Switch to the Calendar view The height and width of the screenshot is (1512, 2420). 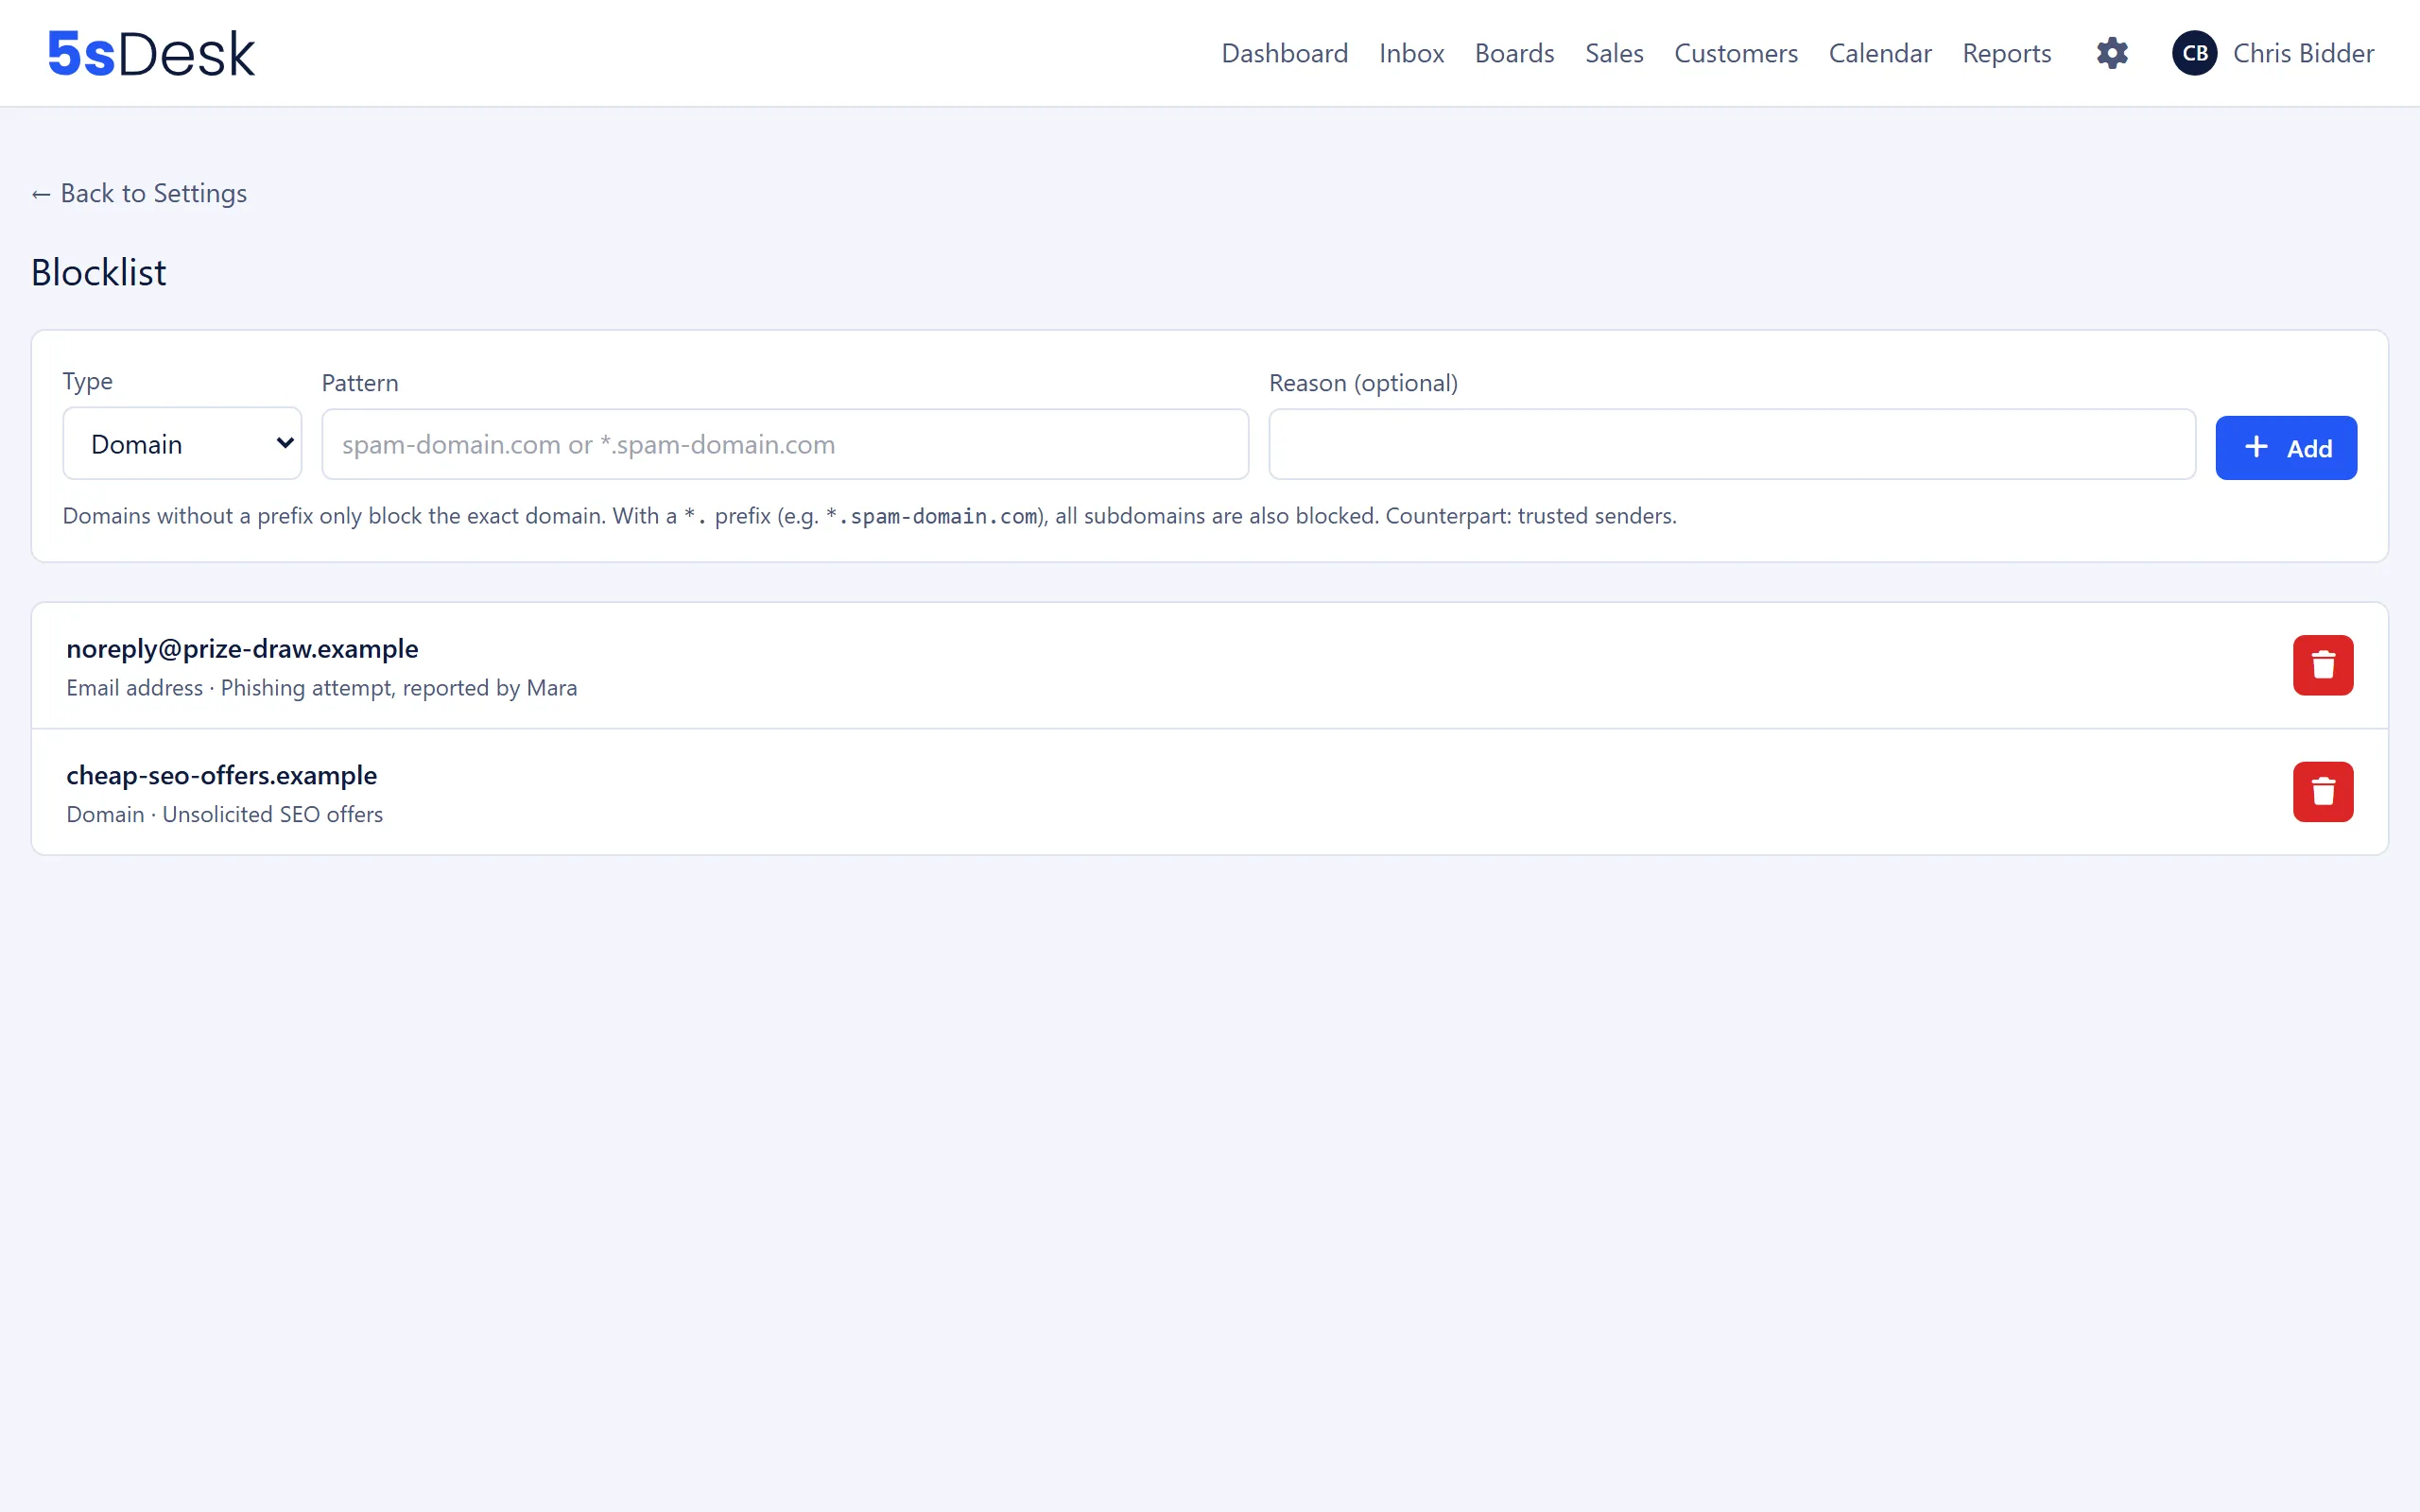[1879, 53]
